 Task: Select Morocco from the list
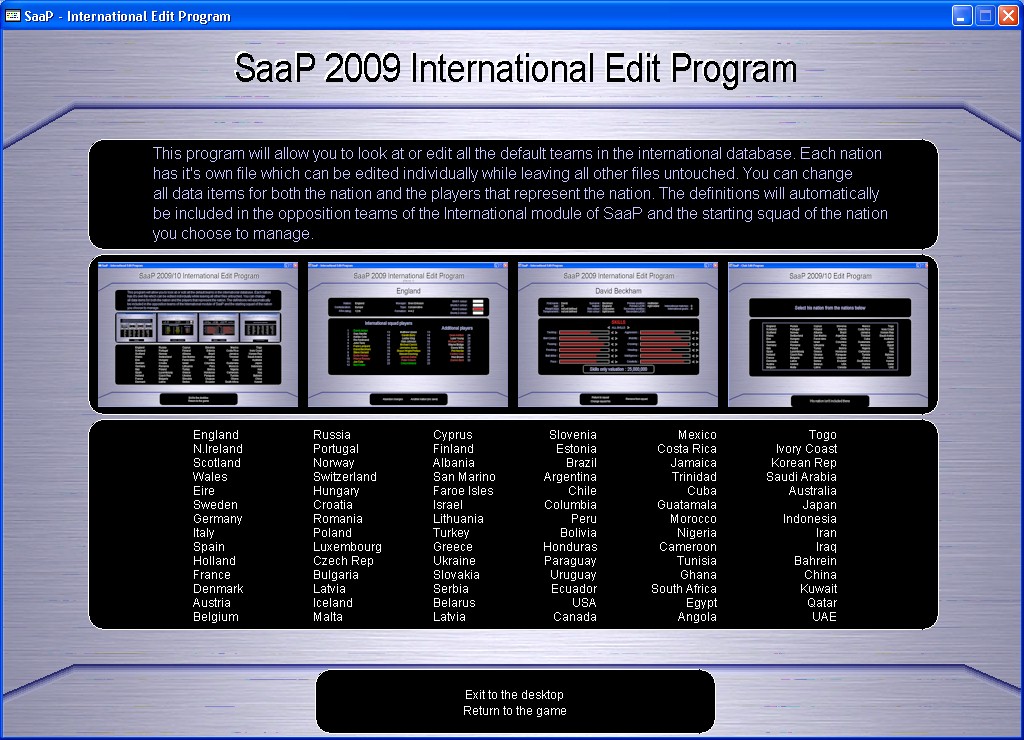pyautogui.click(x=694, y=519)
